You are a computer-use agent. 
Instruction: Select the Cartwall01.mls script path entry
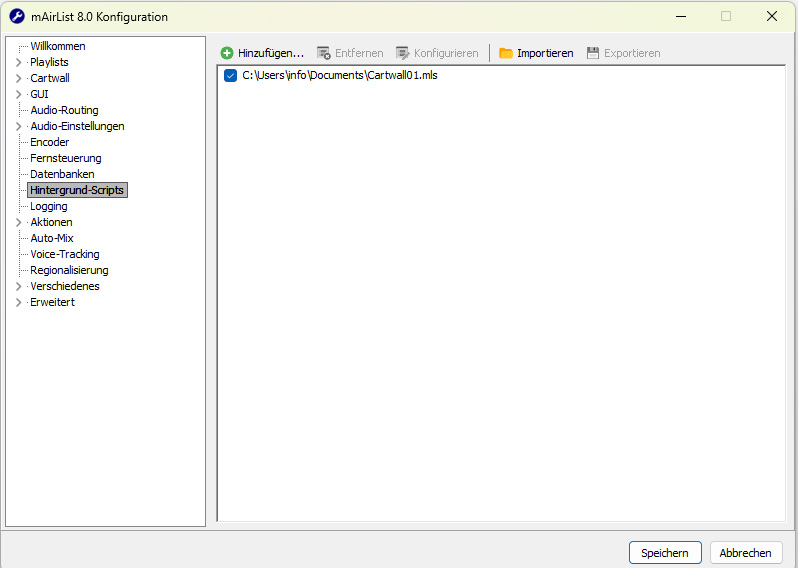tap(340, 76)
